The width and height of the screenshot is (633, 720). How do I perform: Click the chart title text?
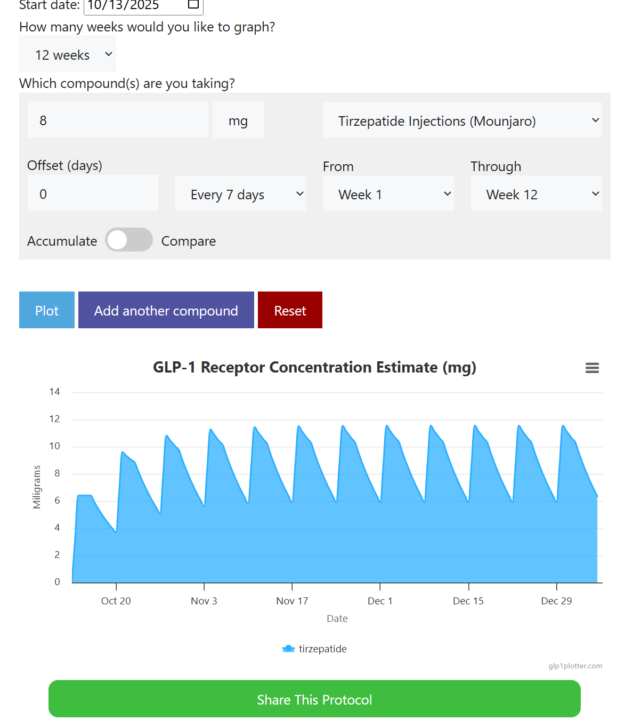(x=314, y=367)
